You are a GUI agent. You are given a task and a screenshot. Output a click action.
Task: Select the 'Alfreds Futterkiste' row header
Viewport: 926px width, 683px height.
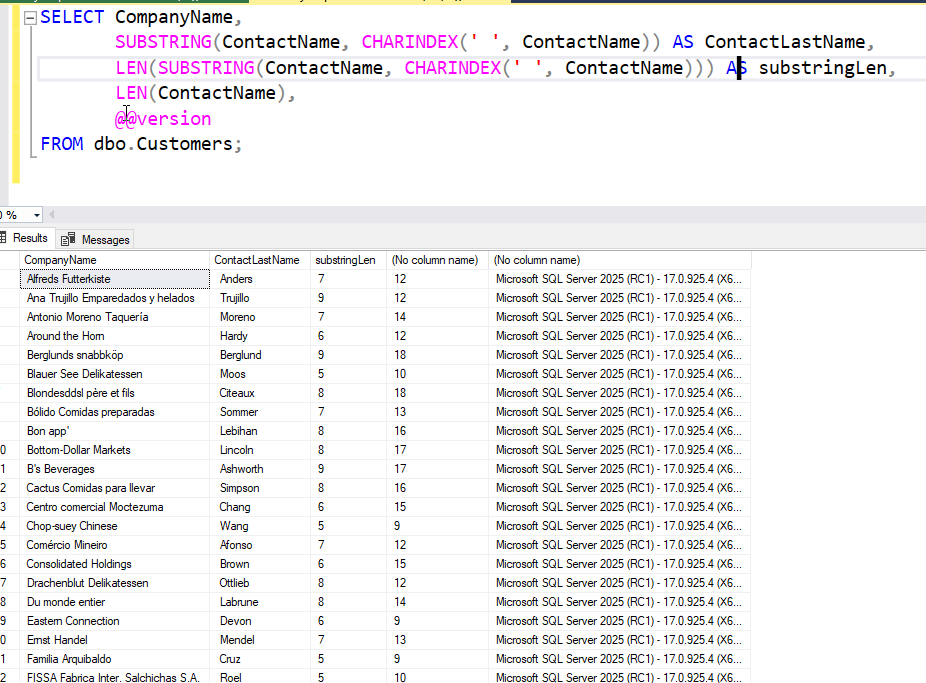click(8, 278)
